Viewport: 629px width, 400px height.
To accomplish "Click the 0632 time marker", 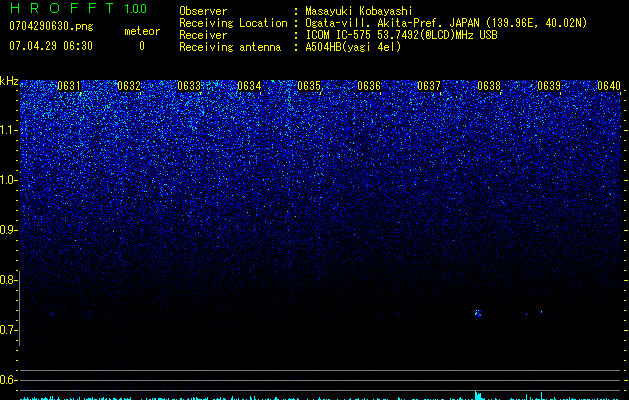I will pyautogui.click(x=129, y=86).
